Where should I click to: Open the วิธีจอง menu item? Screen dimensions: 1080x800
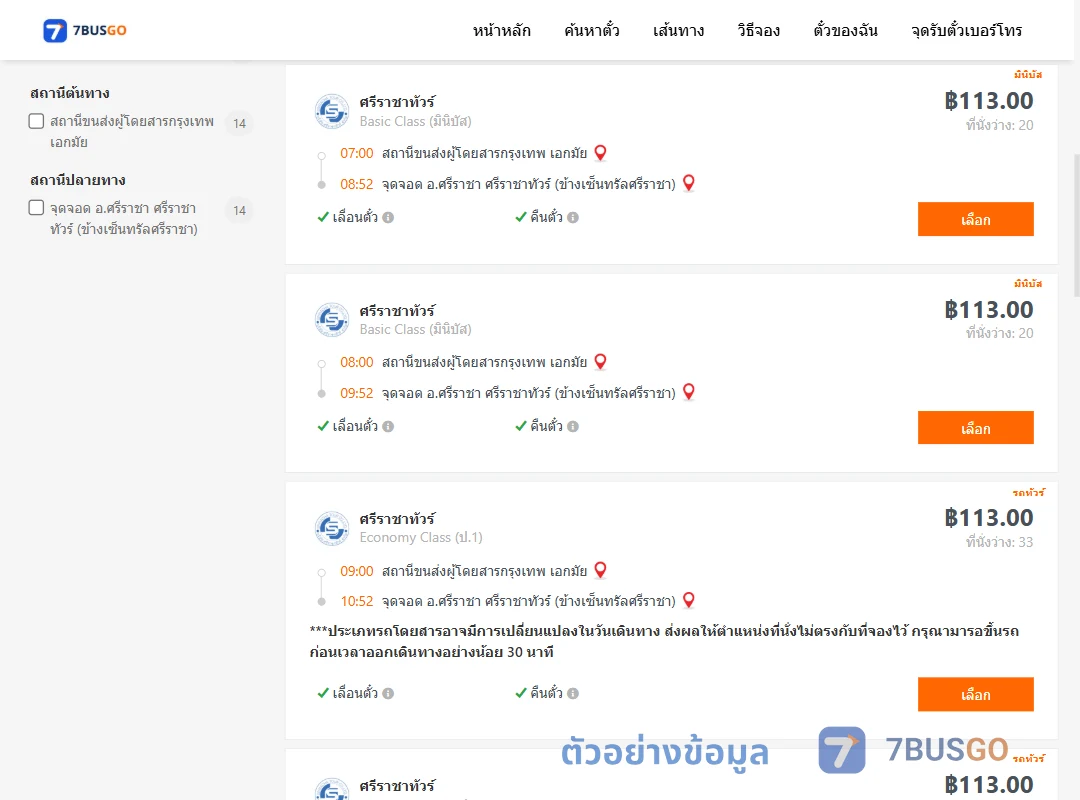coord(758,31)
